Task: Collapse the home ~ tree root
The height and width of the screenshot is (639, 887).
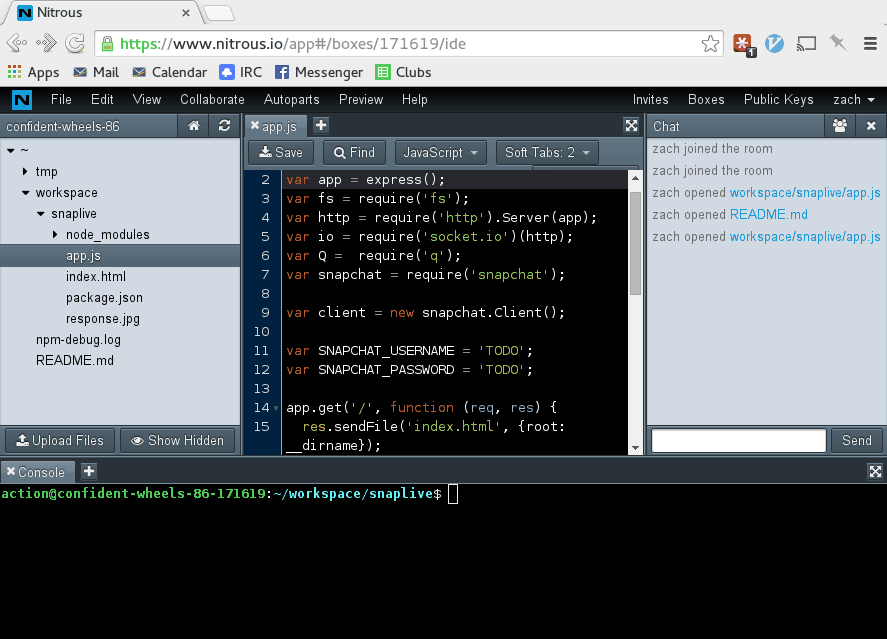Action: 11,150
